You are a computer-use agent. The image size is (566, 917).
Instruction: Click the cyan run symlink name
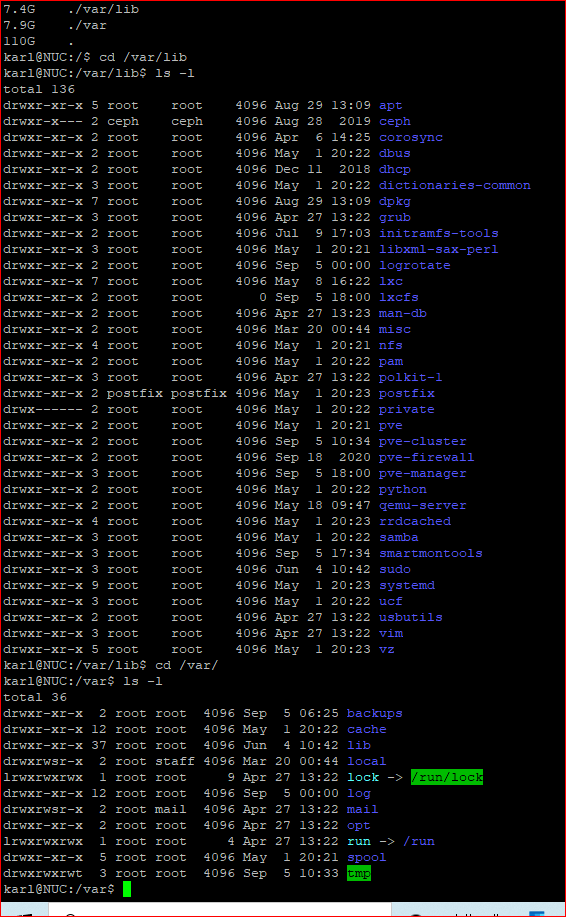(358, 842)
